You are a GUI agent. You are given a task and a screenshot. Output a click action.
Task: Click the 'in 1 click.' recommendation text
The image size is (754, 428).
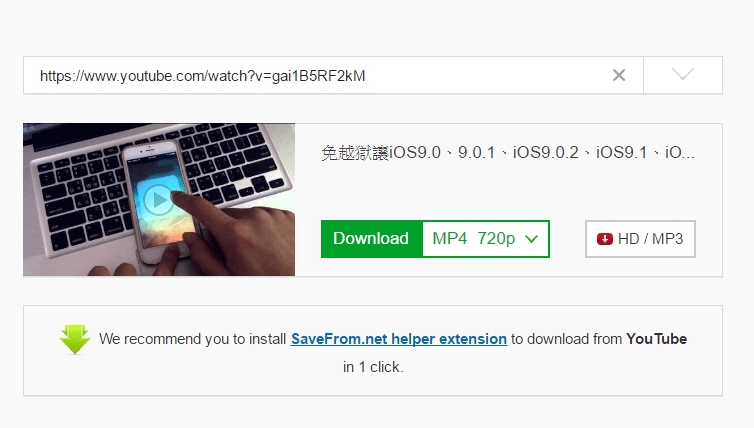373,367
